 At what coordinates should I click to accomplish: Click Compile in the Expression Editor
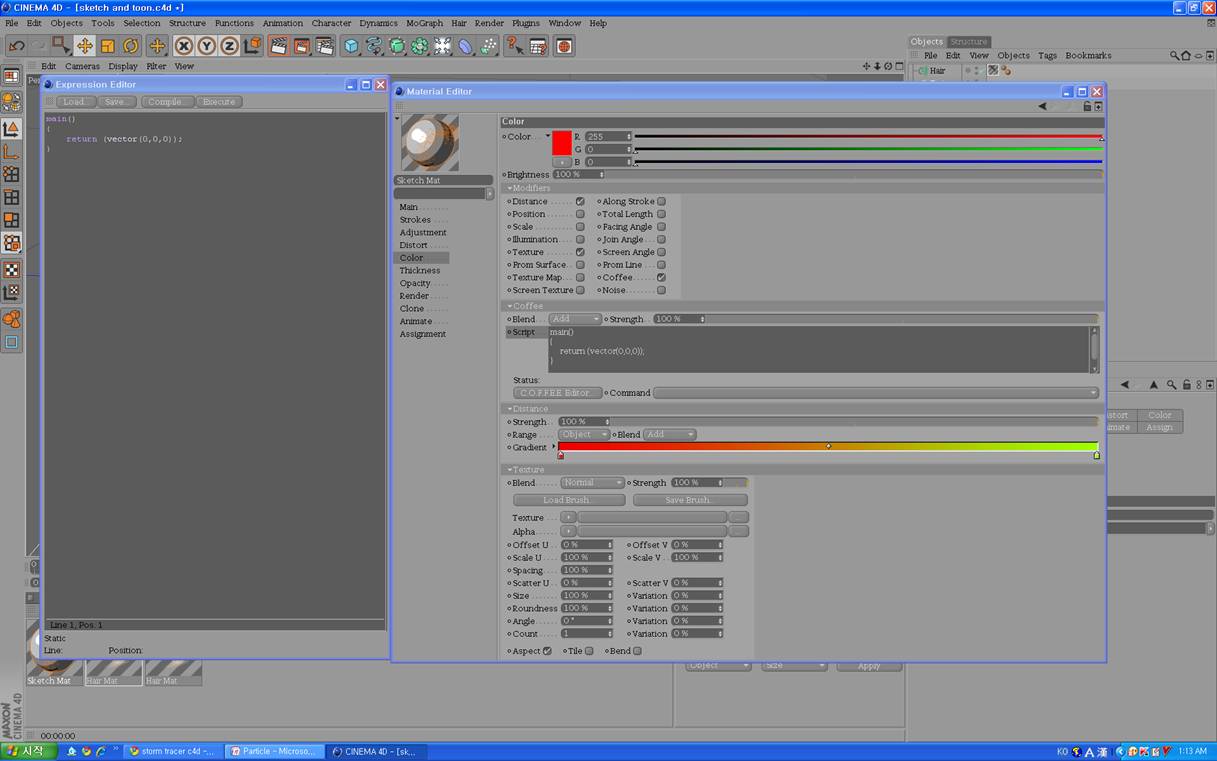click(166, 102)
